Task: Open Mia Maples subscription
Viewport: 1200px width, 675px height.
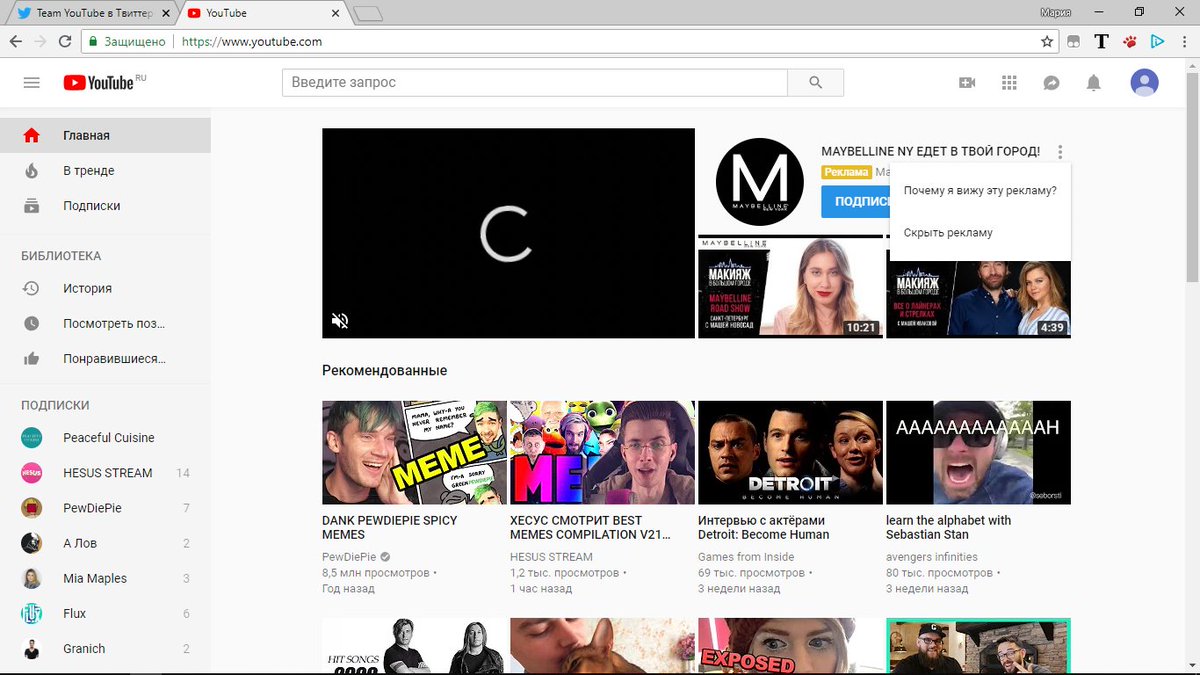Action: click(x=105, y=578)
